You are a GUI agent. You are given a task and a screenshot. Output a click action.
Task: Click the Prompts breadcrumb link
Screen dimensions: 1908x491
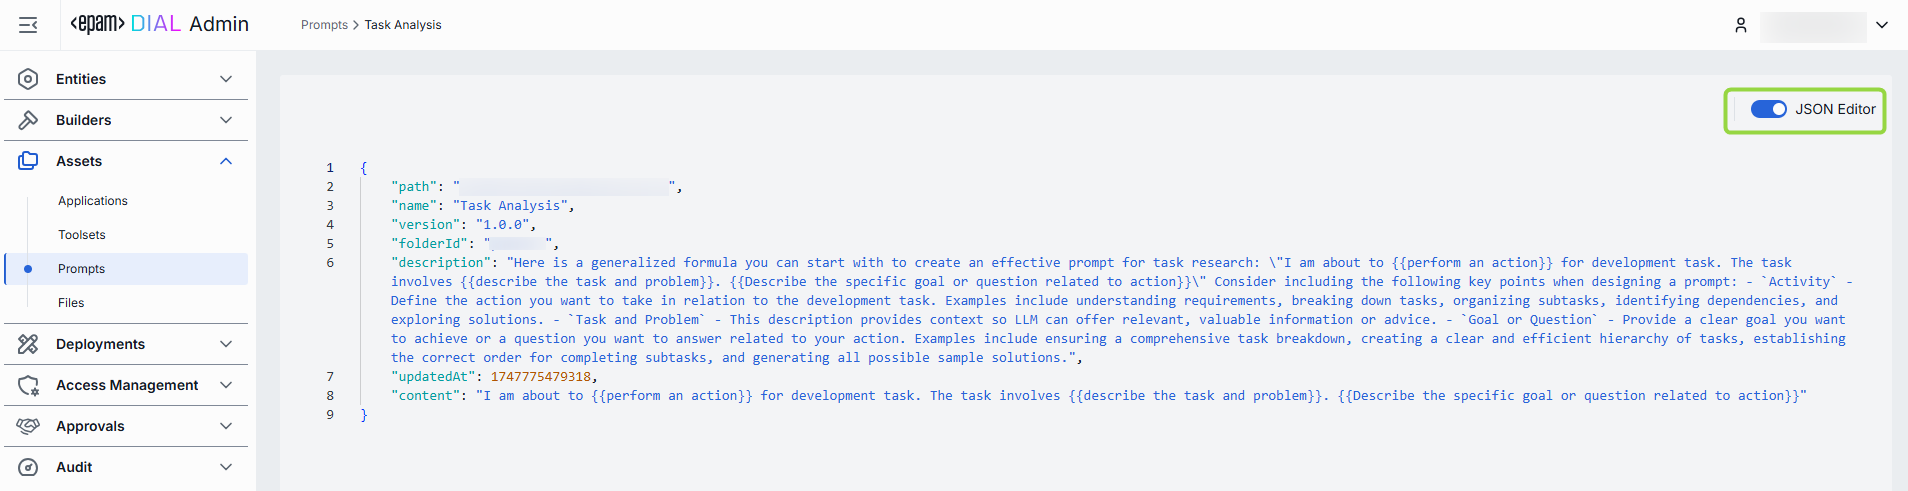tap(324, 25)
